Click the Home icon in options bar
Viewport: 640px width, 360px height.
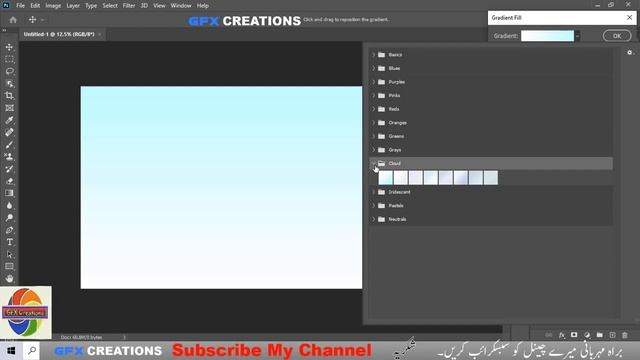coord(13,20)
